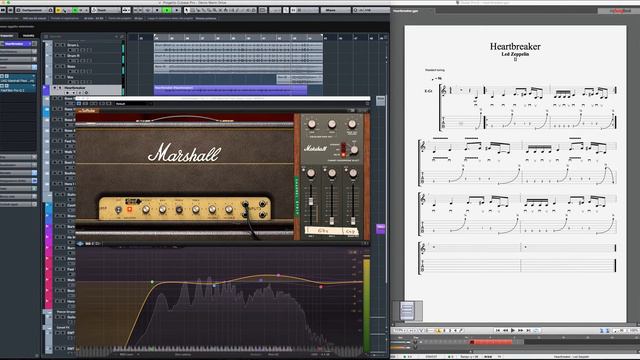This screenshot has width=640, height=360.
Task: Toggle monitoring on Heartbreaker track
Action: click(73, 93)
